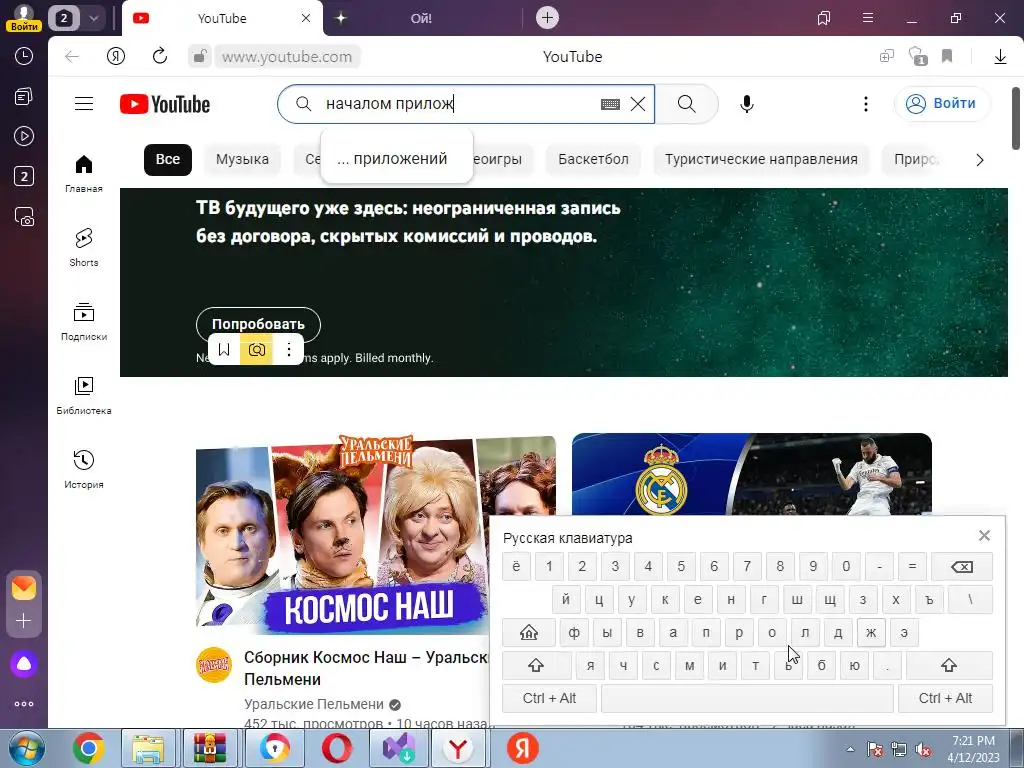Expand the tab group dropdown arrow
This screenshot has height=768, width=1024.
click(x=93, y=18)
